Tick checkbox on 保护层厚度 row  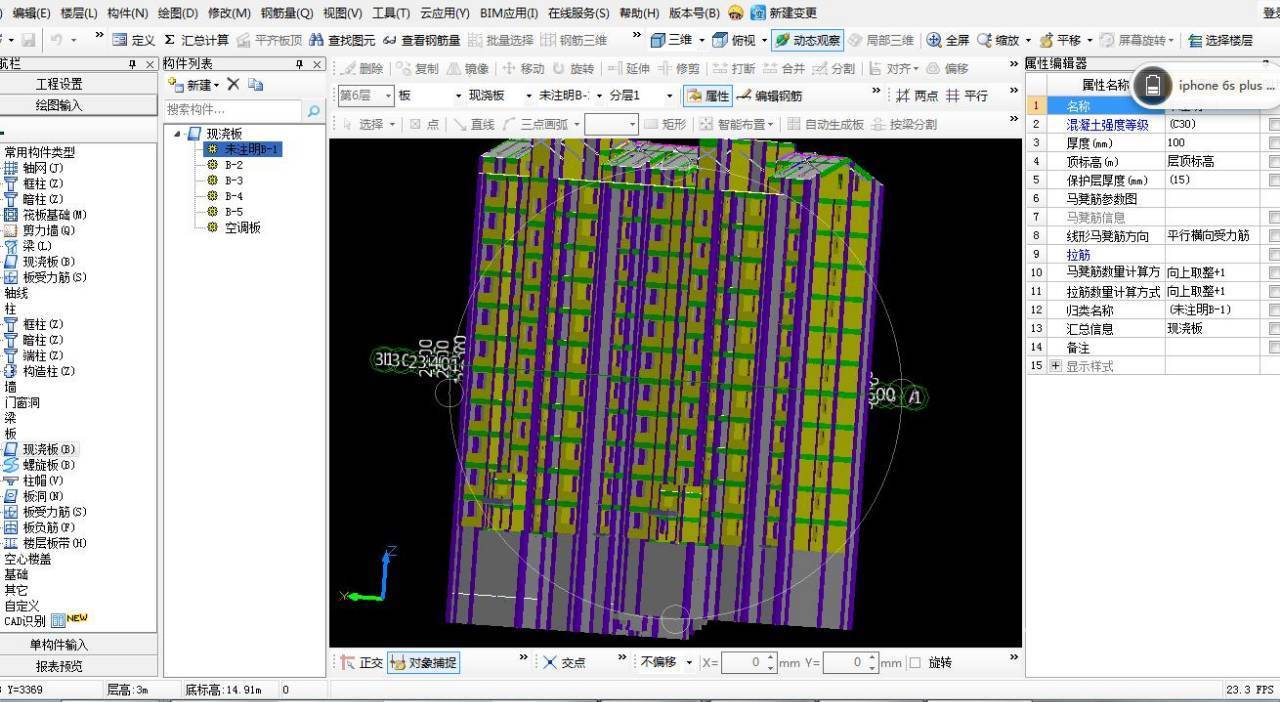coord(1274,180)
